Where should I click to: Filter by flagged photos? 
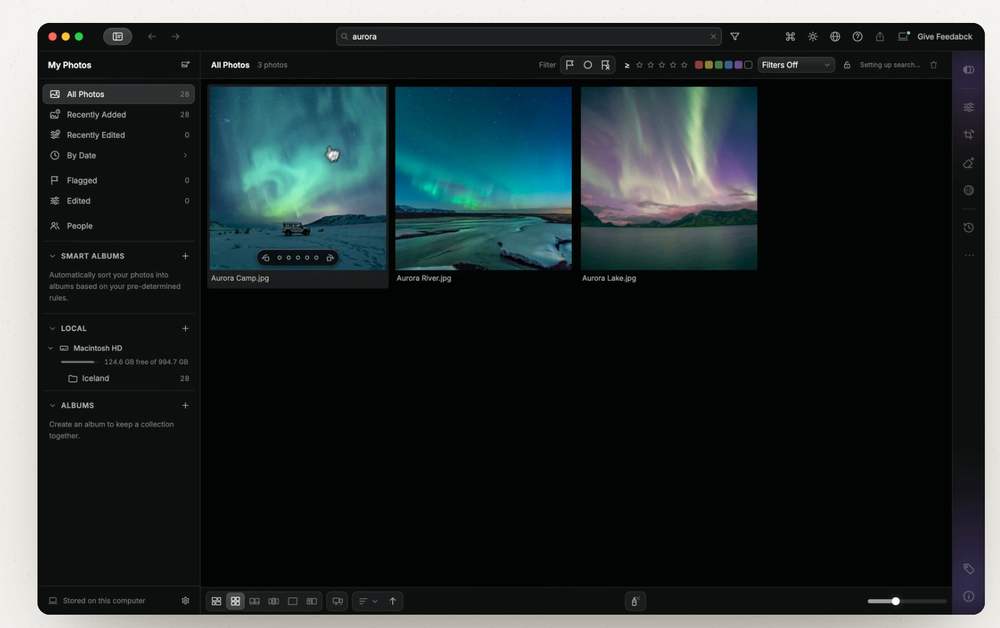coord(570,65)
